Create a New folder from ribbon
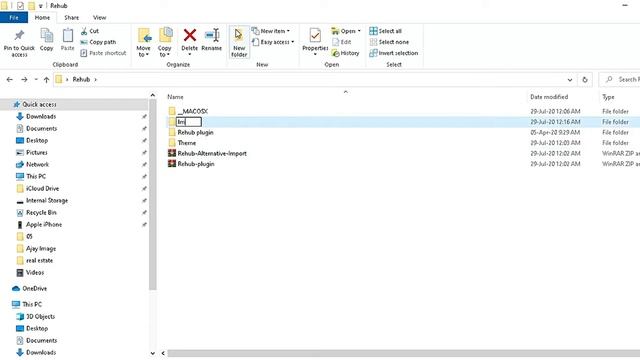 (x=239, y=42)
